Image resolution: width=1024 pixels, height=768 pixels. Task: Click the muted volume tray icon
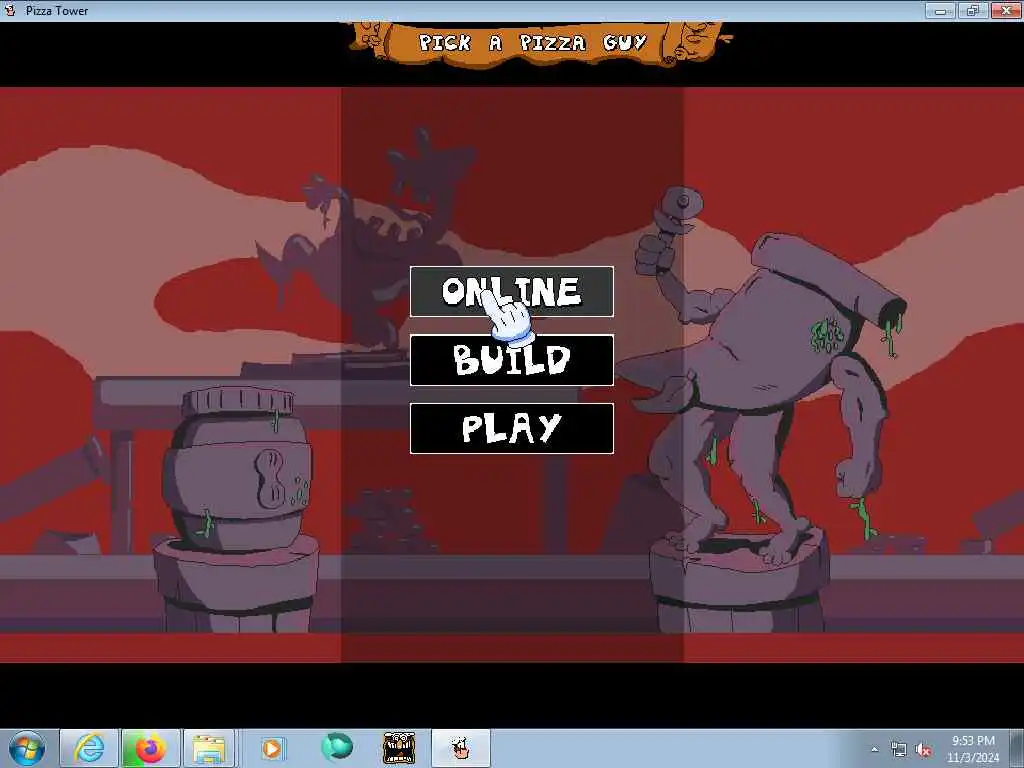tap(923, 750)
